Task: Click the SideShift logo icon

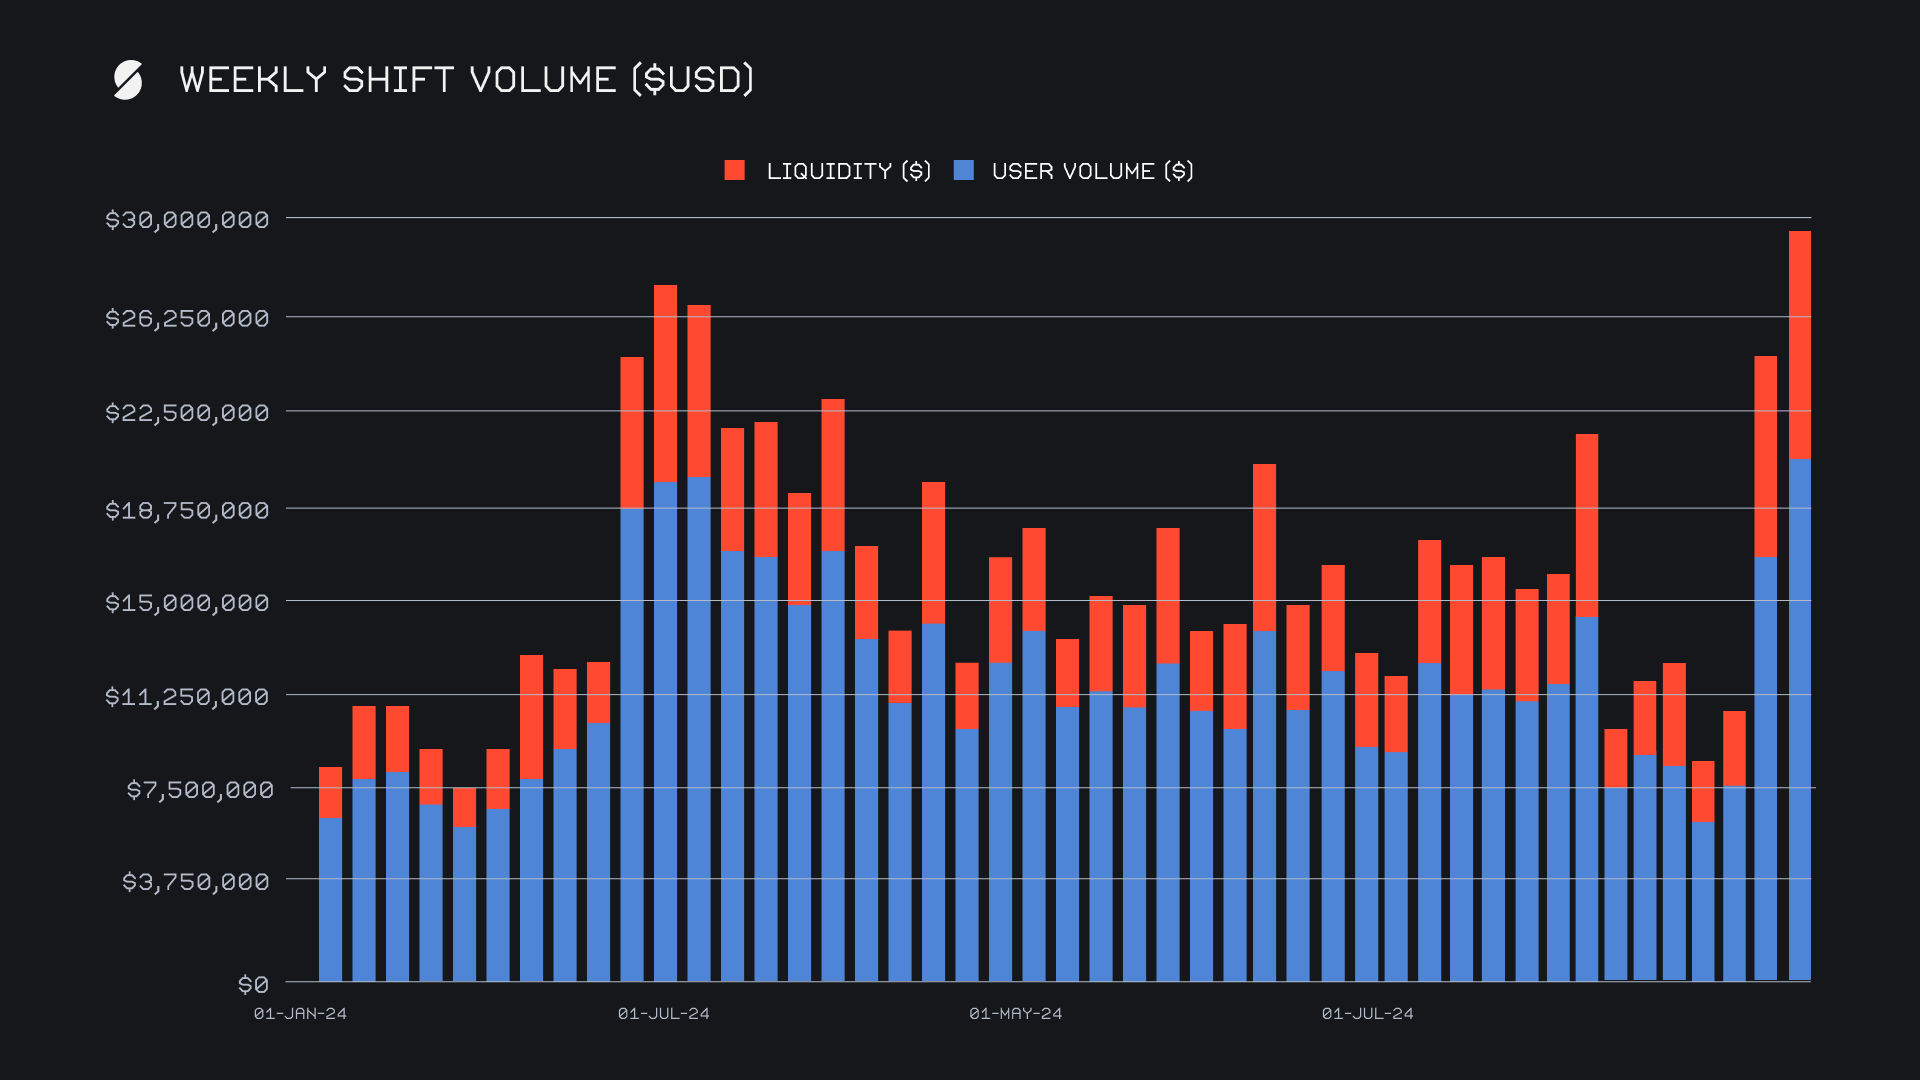Action: 128,80
